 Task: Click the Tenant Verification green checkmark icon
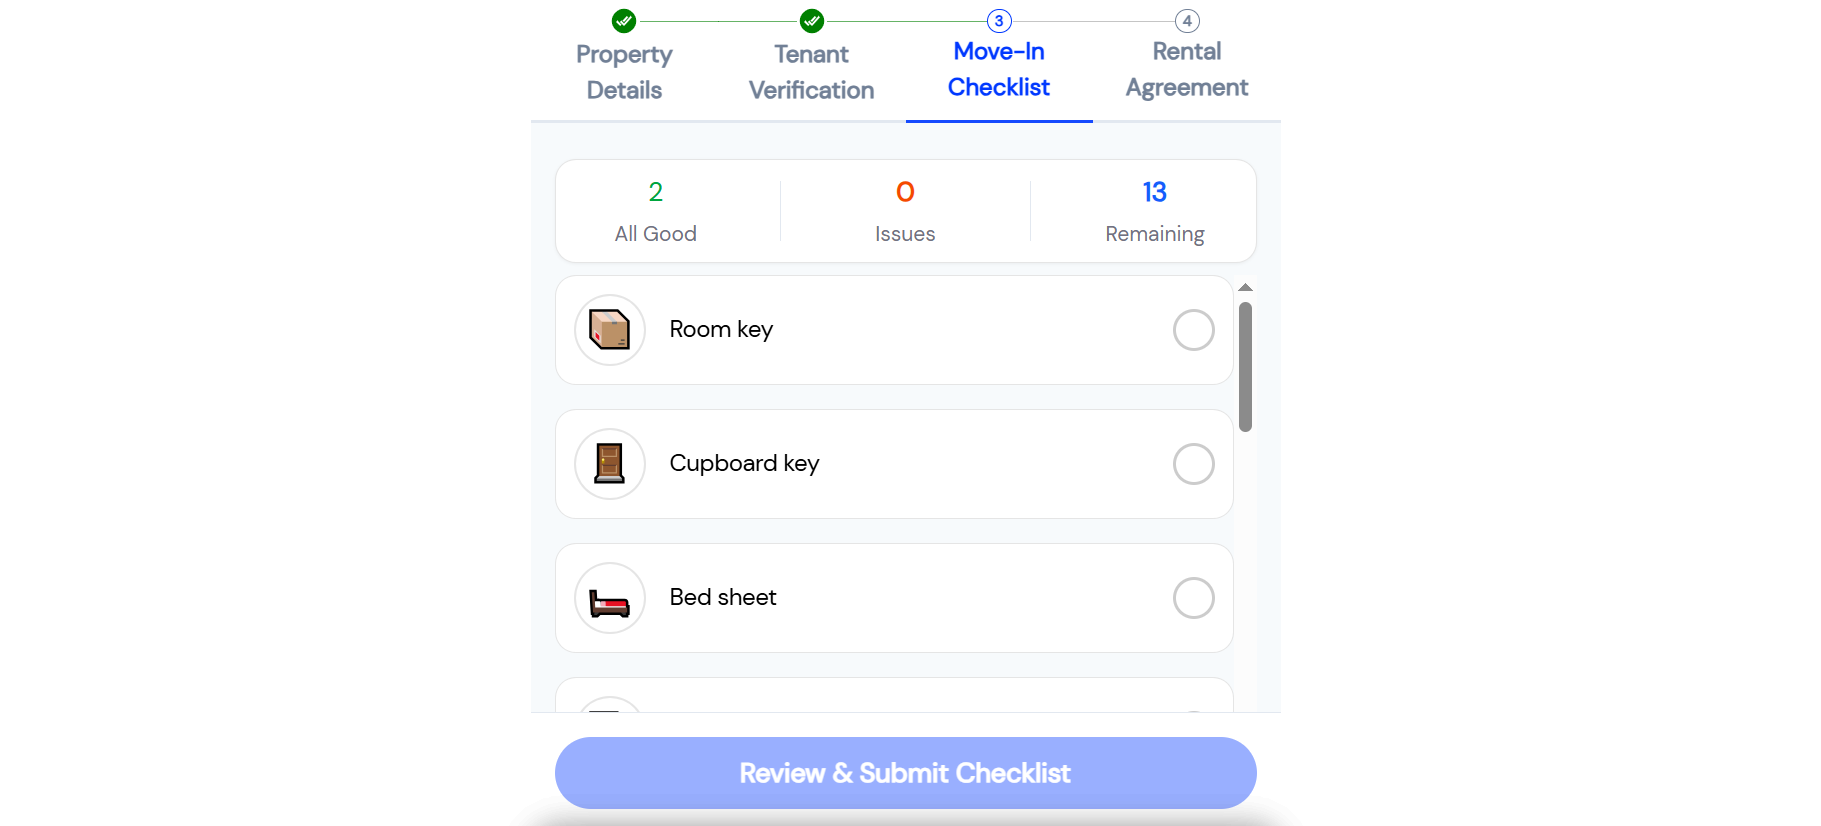(812, 21)
